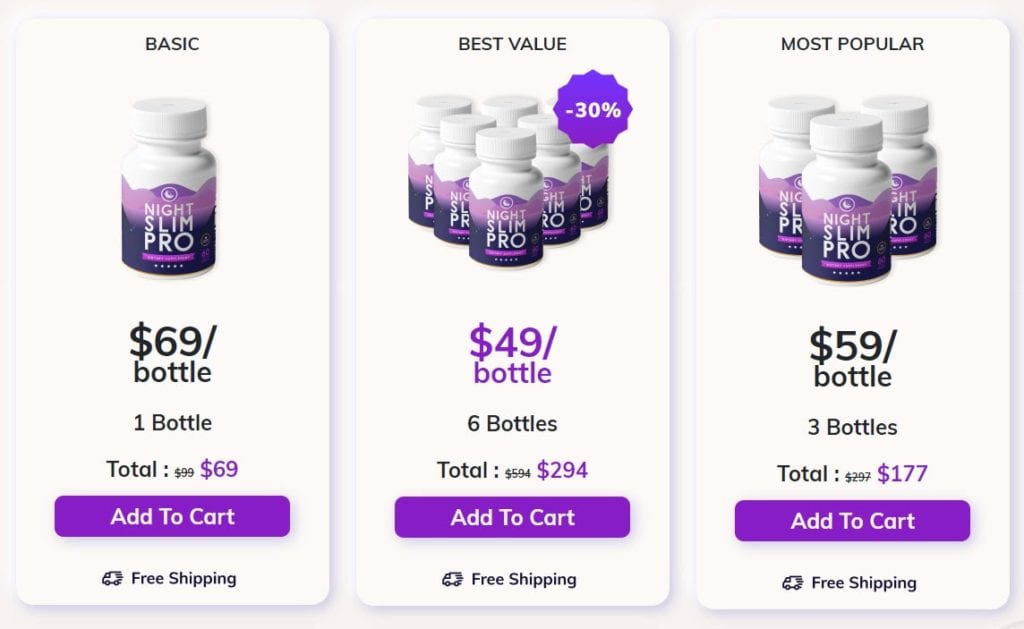Add the 1 Bottle Basic package to cart
The height and width of the screenshot is (629, 1024).
pos(172,517)
